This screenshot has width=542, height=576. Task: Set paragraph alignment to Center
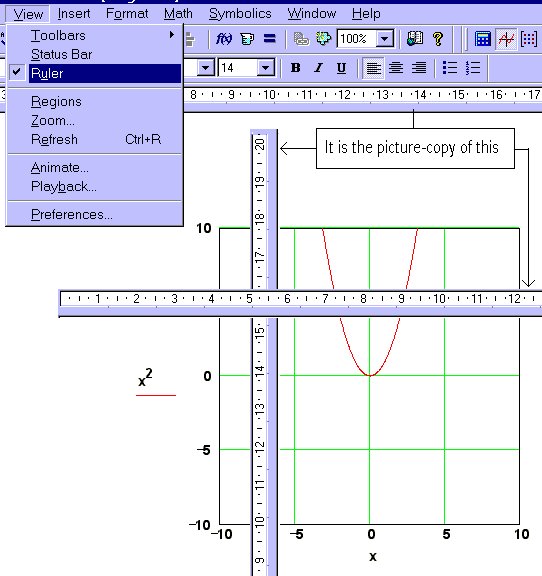[x=396, y=68]
